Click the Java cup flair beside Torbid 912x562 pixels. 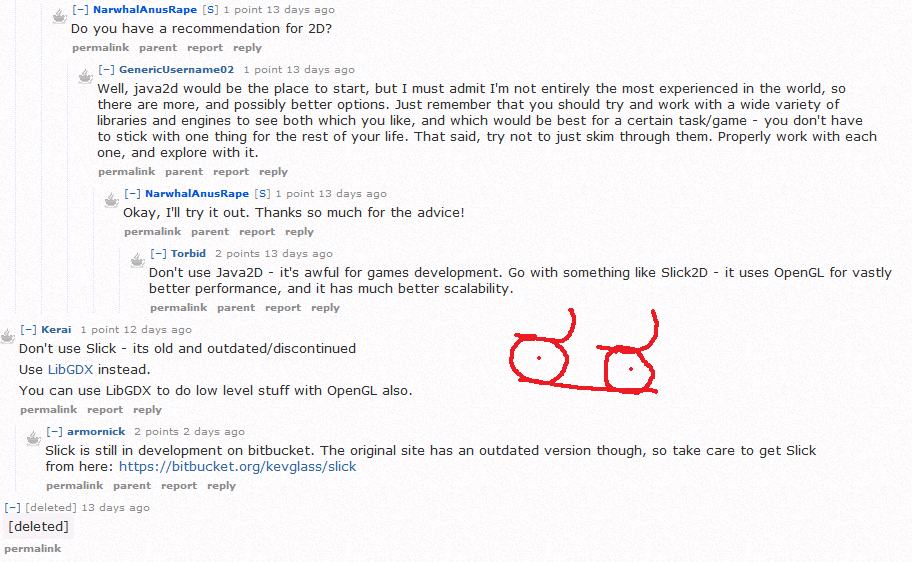[x=137, y=259]
